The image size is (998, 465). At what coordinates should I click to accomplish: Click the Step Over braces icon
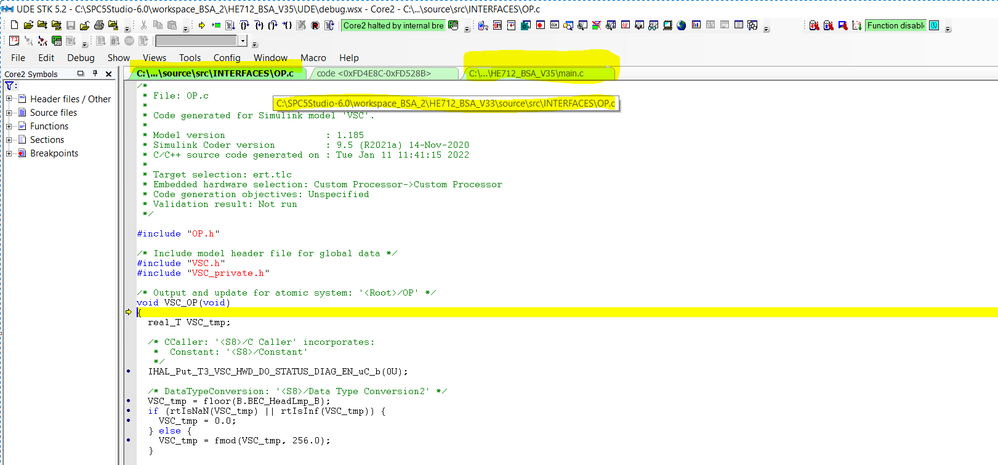coord(244,25)
